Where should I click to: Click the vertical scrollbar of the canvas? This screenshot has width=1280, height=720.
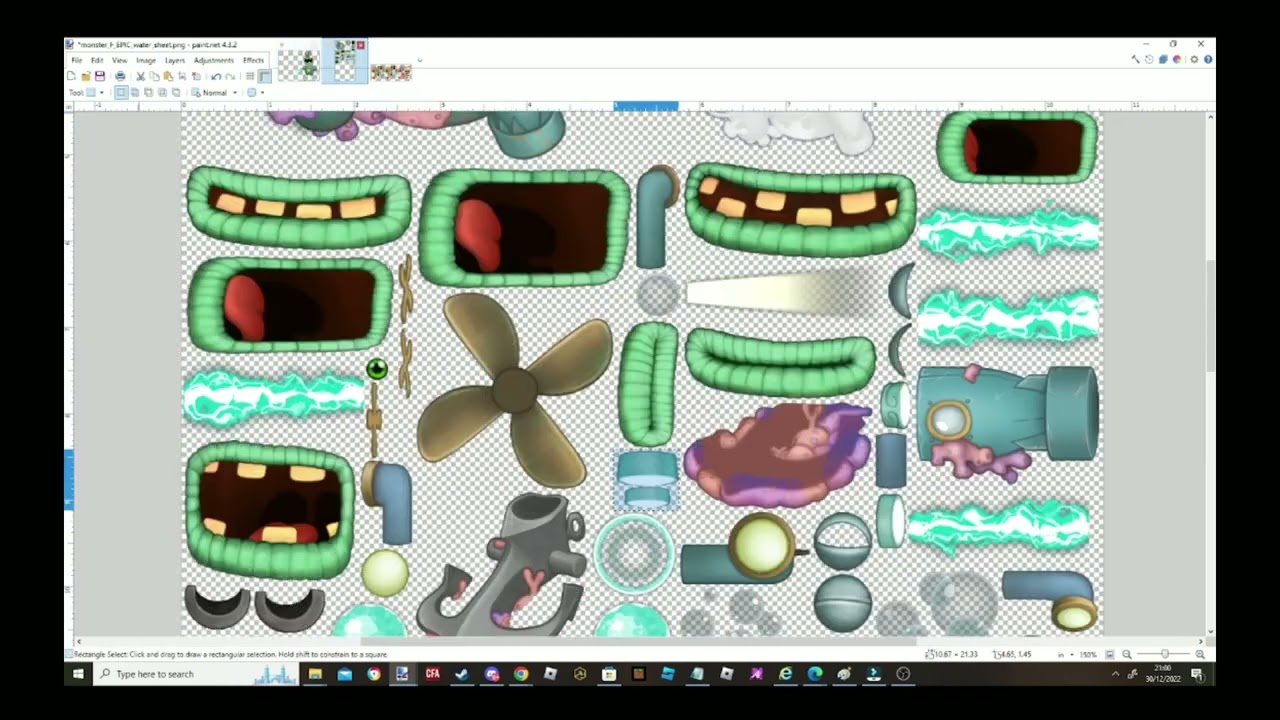[x=1210, y=315]
